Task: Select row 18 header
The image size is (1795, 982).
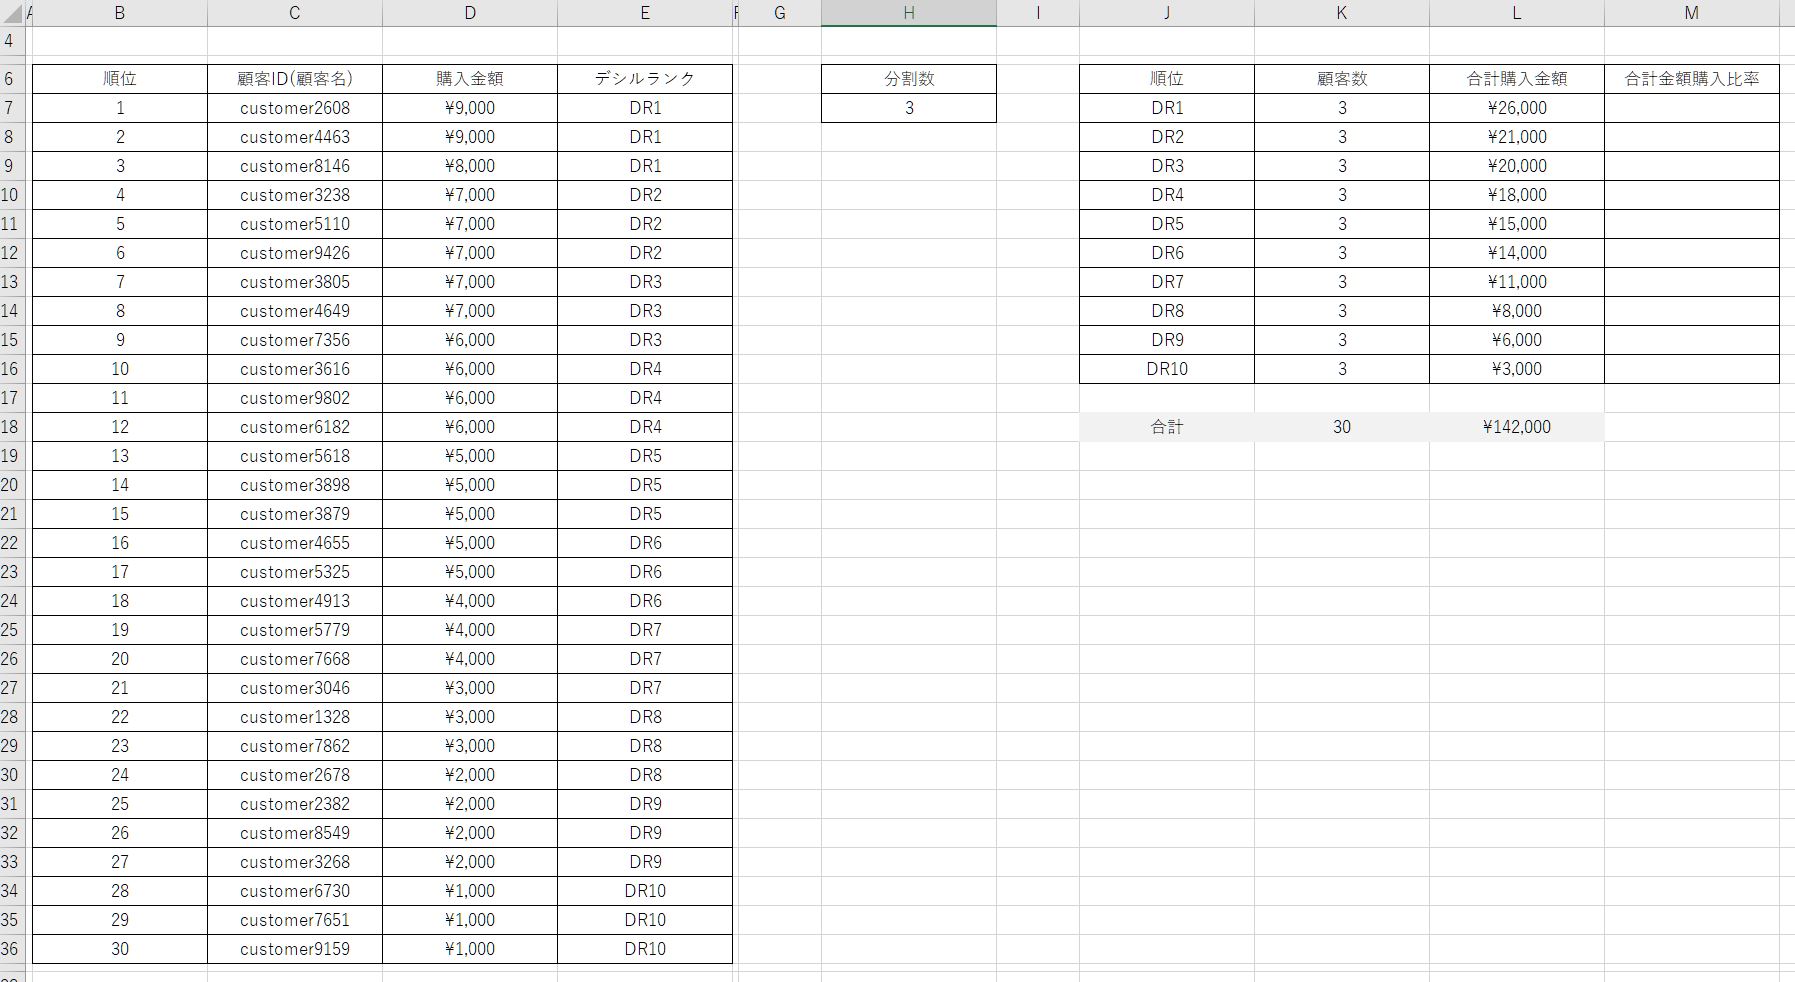Action: pos(10,427)
